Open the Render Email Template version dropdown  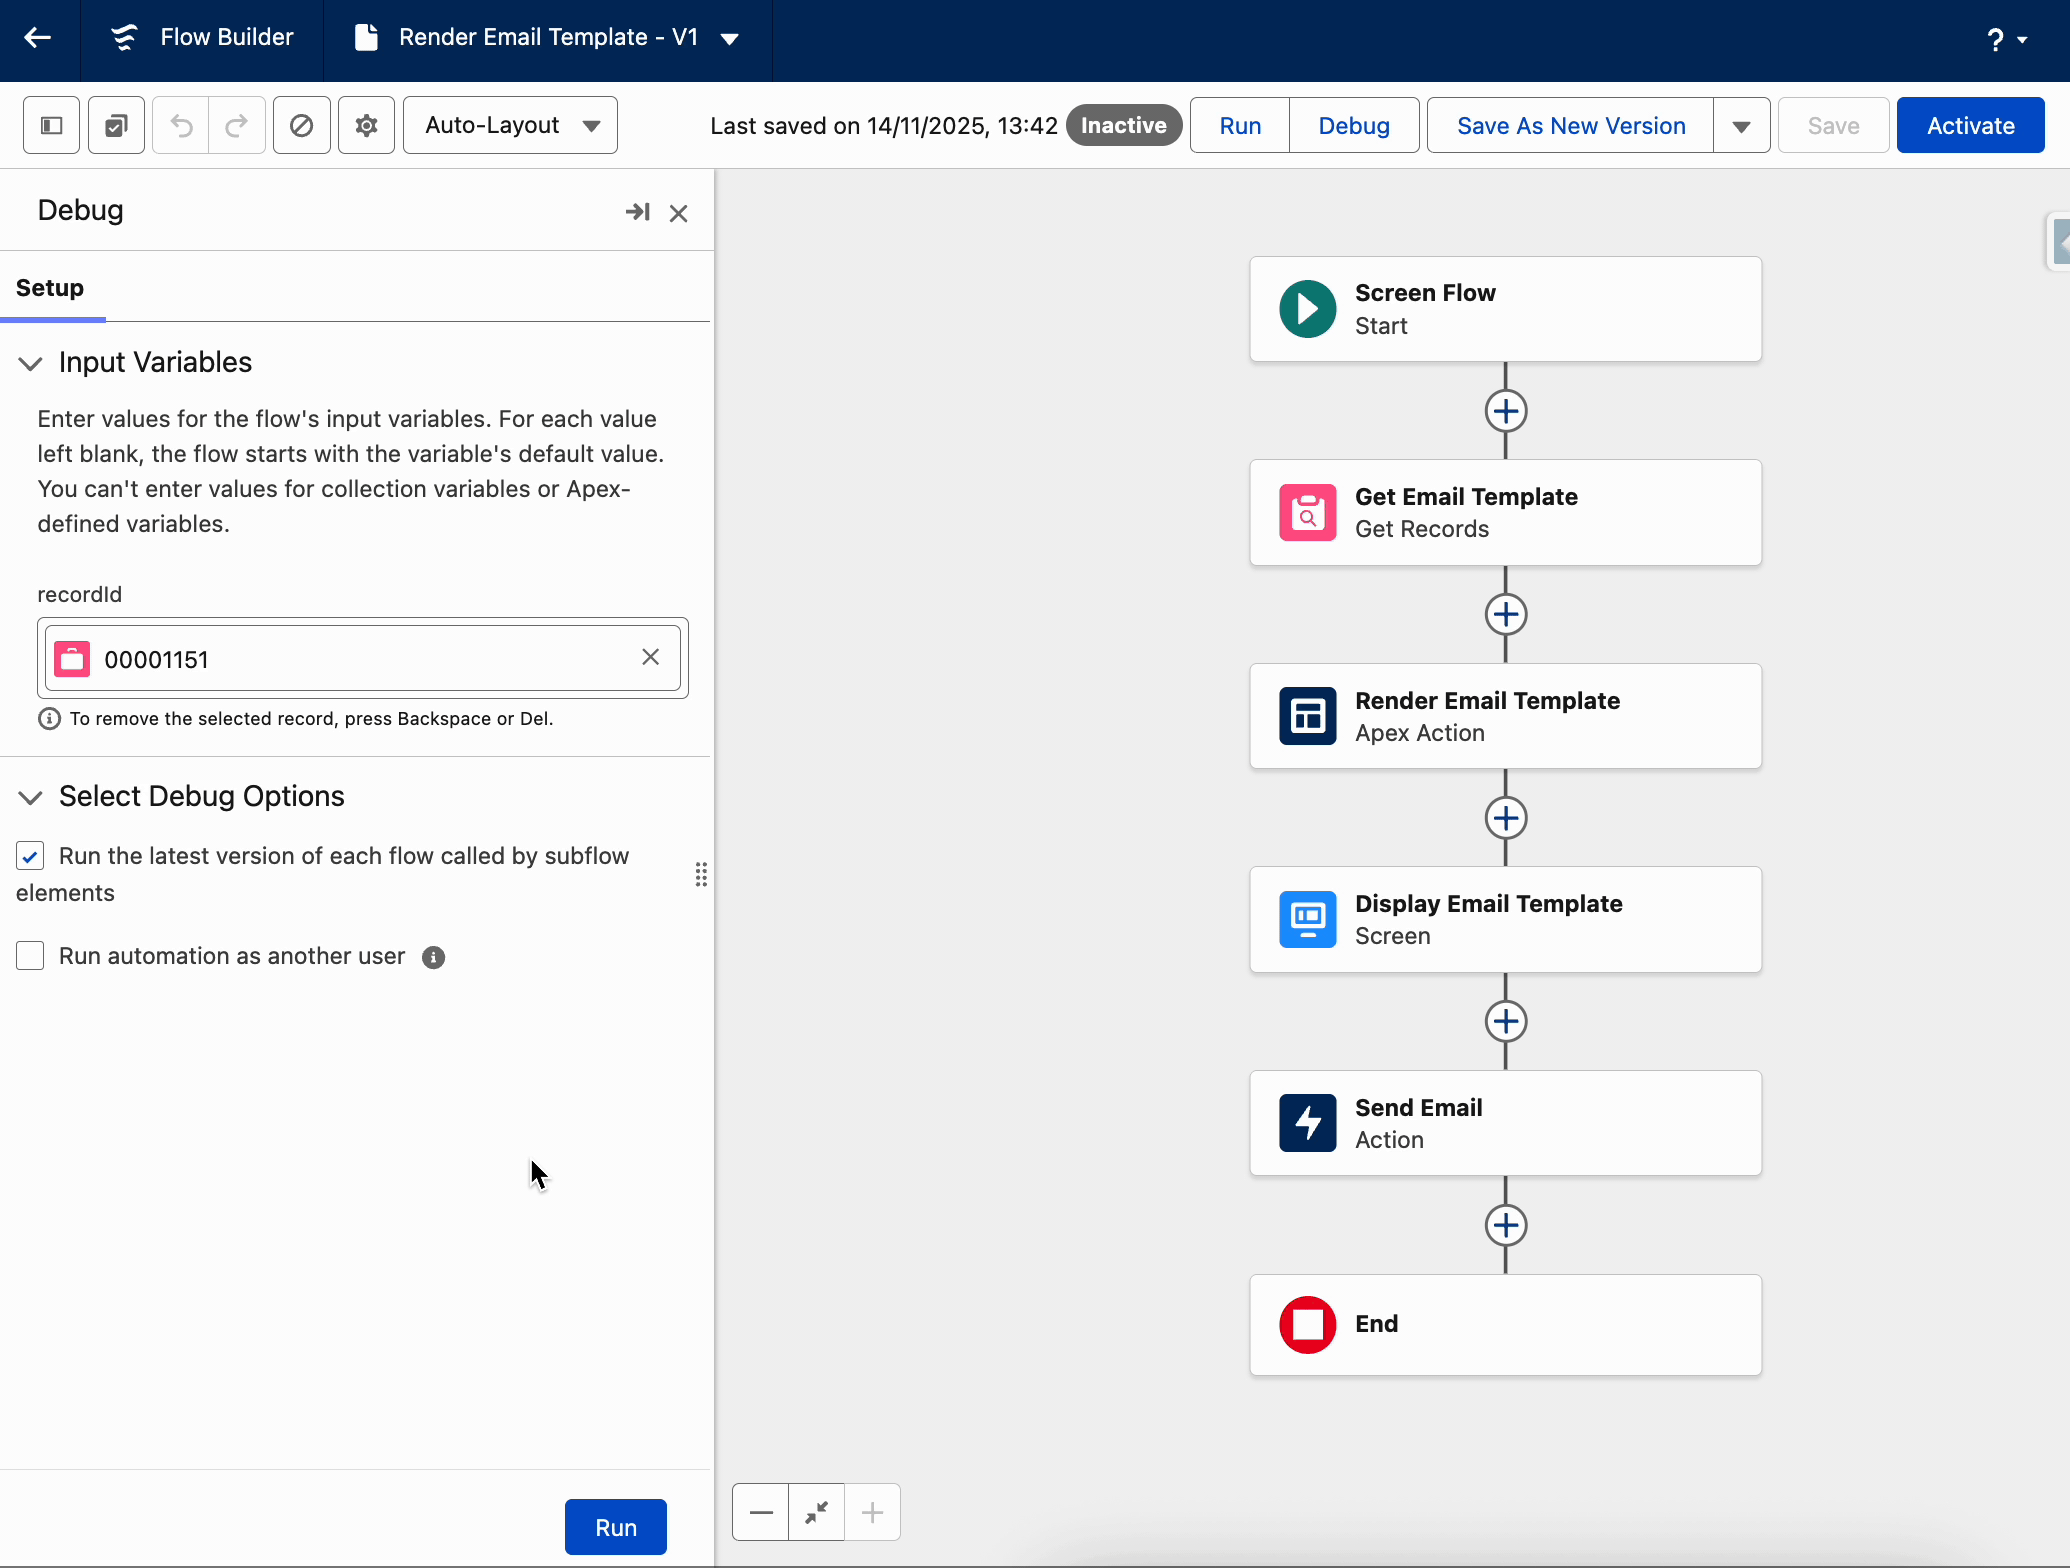(729, 39)
